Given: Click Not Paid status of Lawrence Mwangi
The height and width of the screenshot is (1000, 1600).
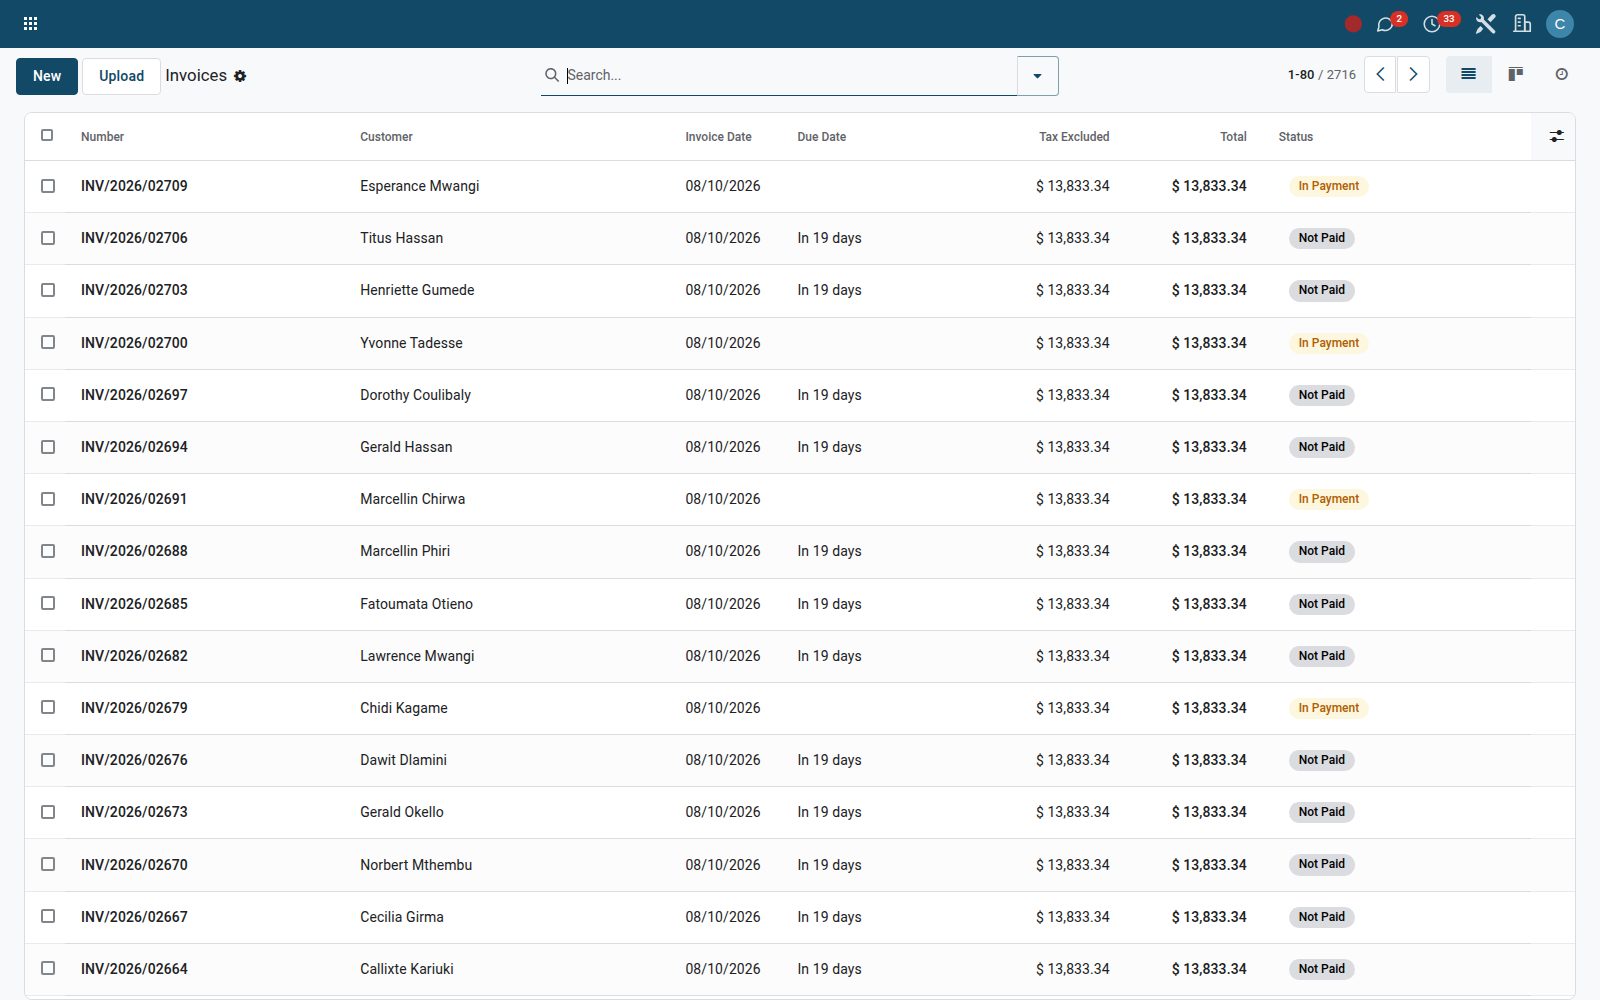Looking at the screenshot, I should pos(1321,656).
